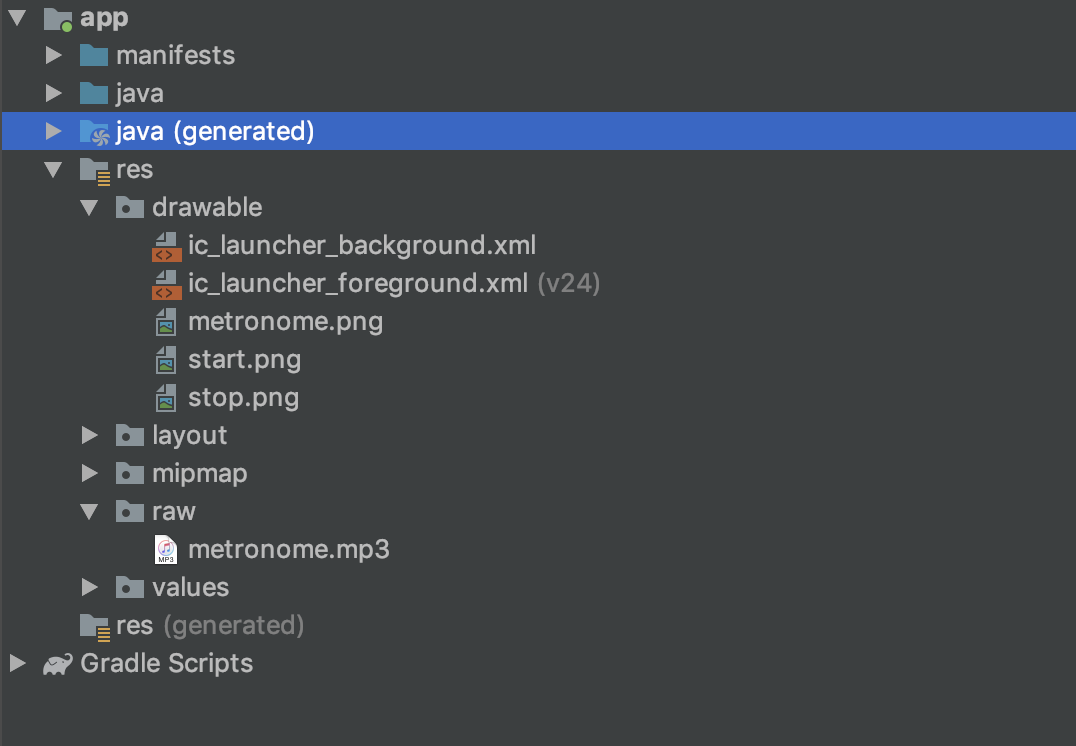This screenshot has height=746, width=1076.
Task: Click the res (generated) folder icon
Action: 94,625
